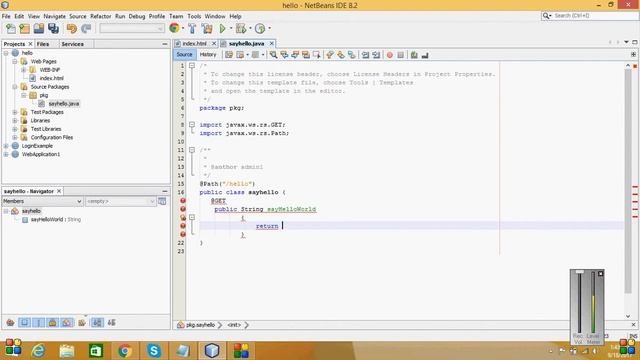Expand the Test Packages node

tap(15, 112)
